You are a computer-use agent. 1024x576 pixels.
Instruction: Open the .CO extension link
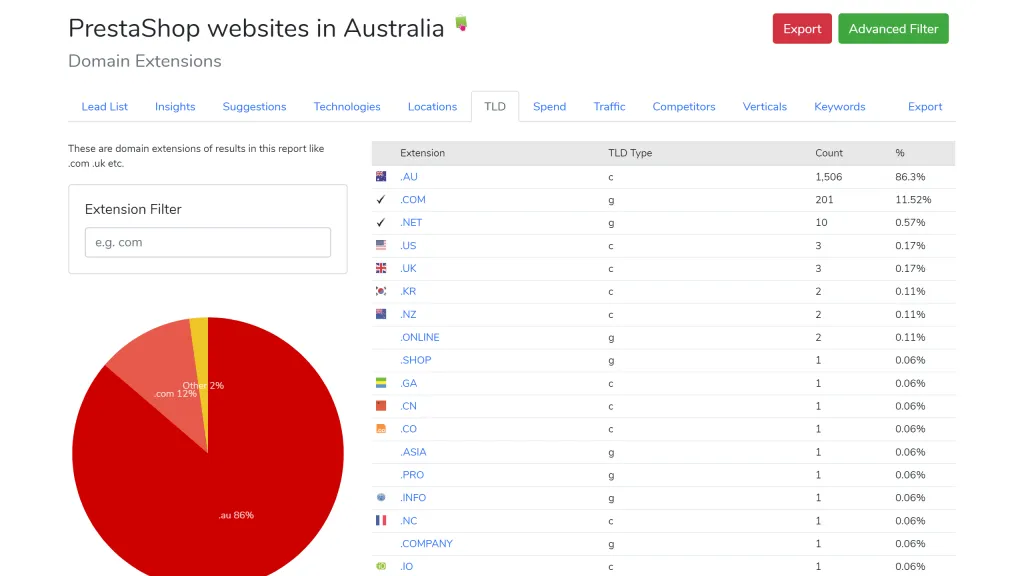click(408, 429)
